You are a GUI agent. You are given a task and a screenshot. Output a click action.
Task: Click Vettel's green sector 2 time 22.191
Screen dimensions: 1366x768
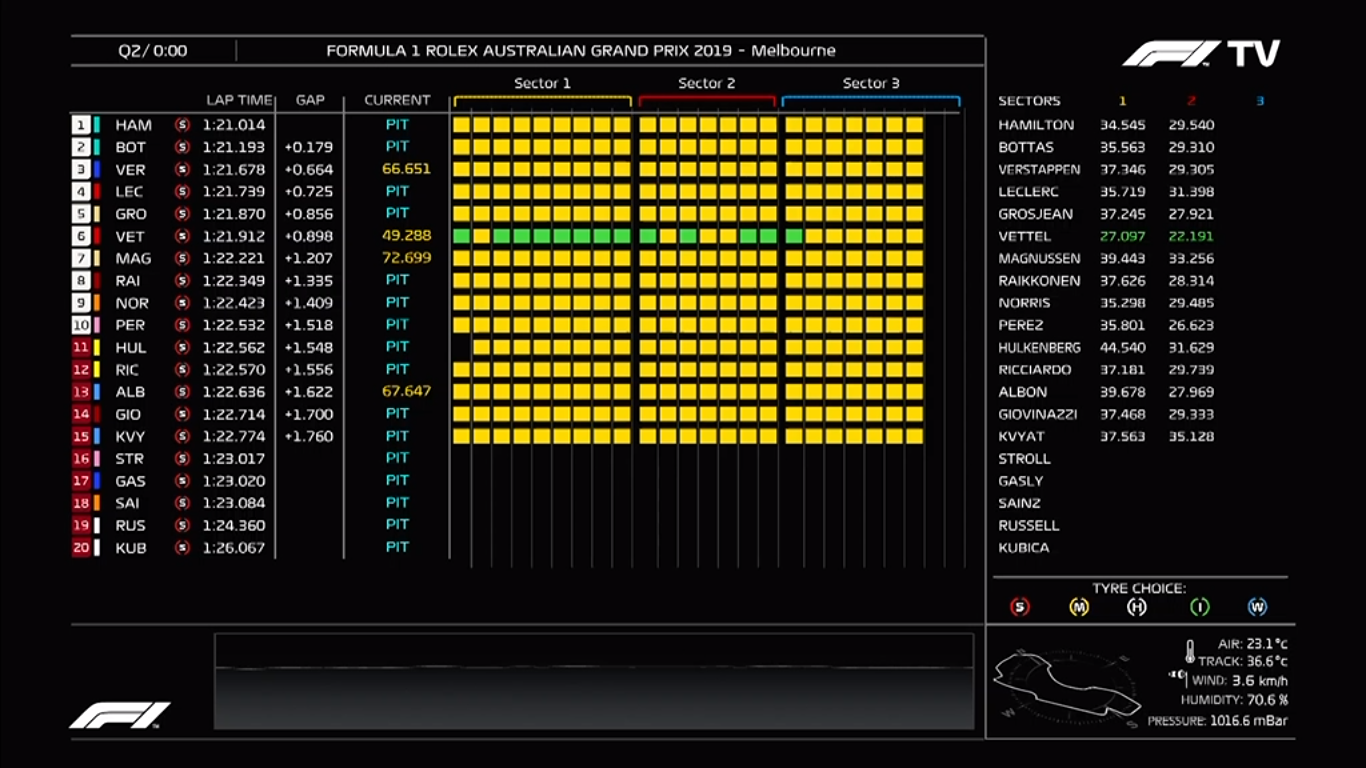pyautogui.click(x=1191, y=237)
